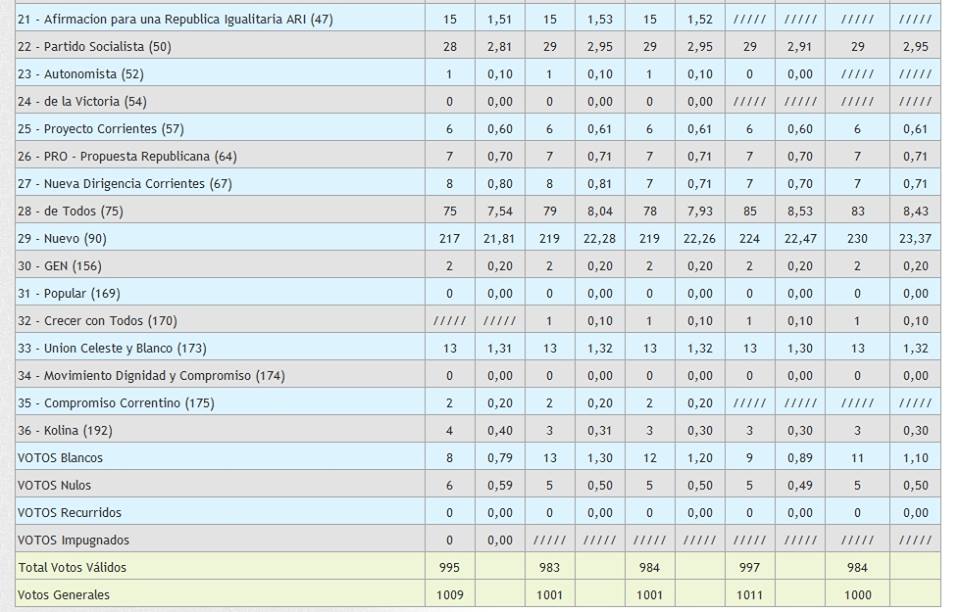The height and width of the screenshot is (612, 960).
Task: Select the 85 value in de Todos row
Action: coord(749,211)
